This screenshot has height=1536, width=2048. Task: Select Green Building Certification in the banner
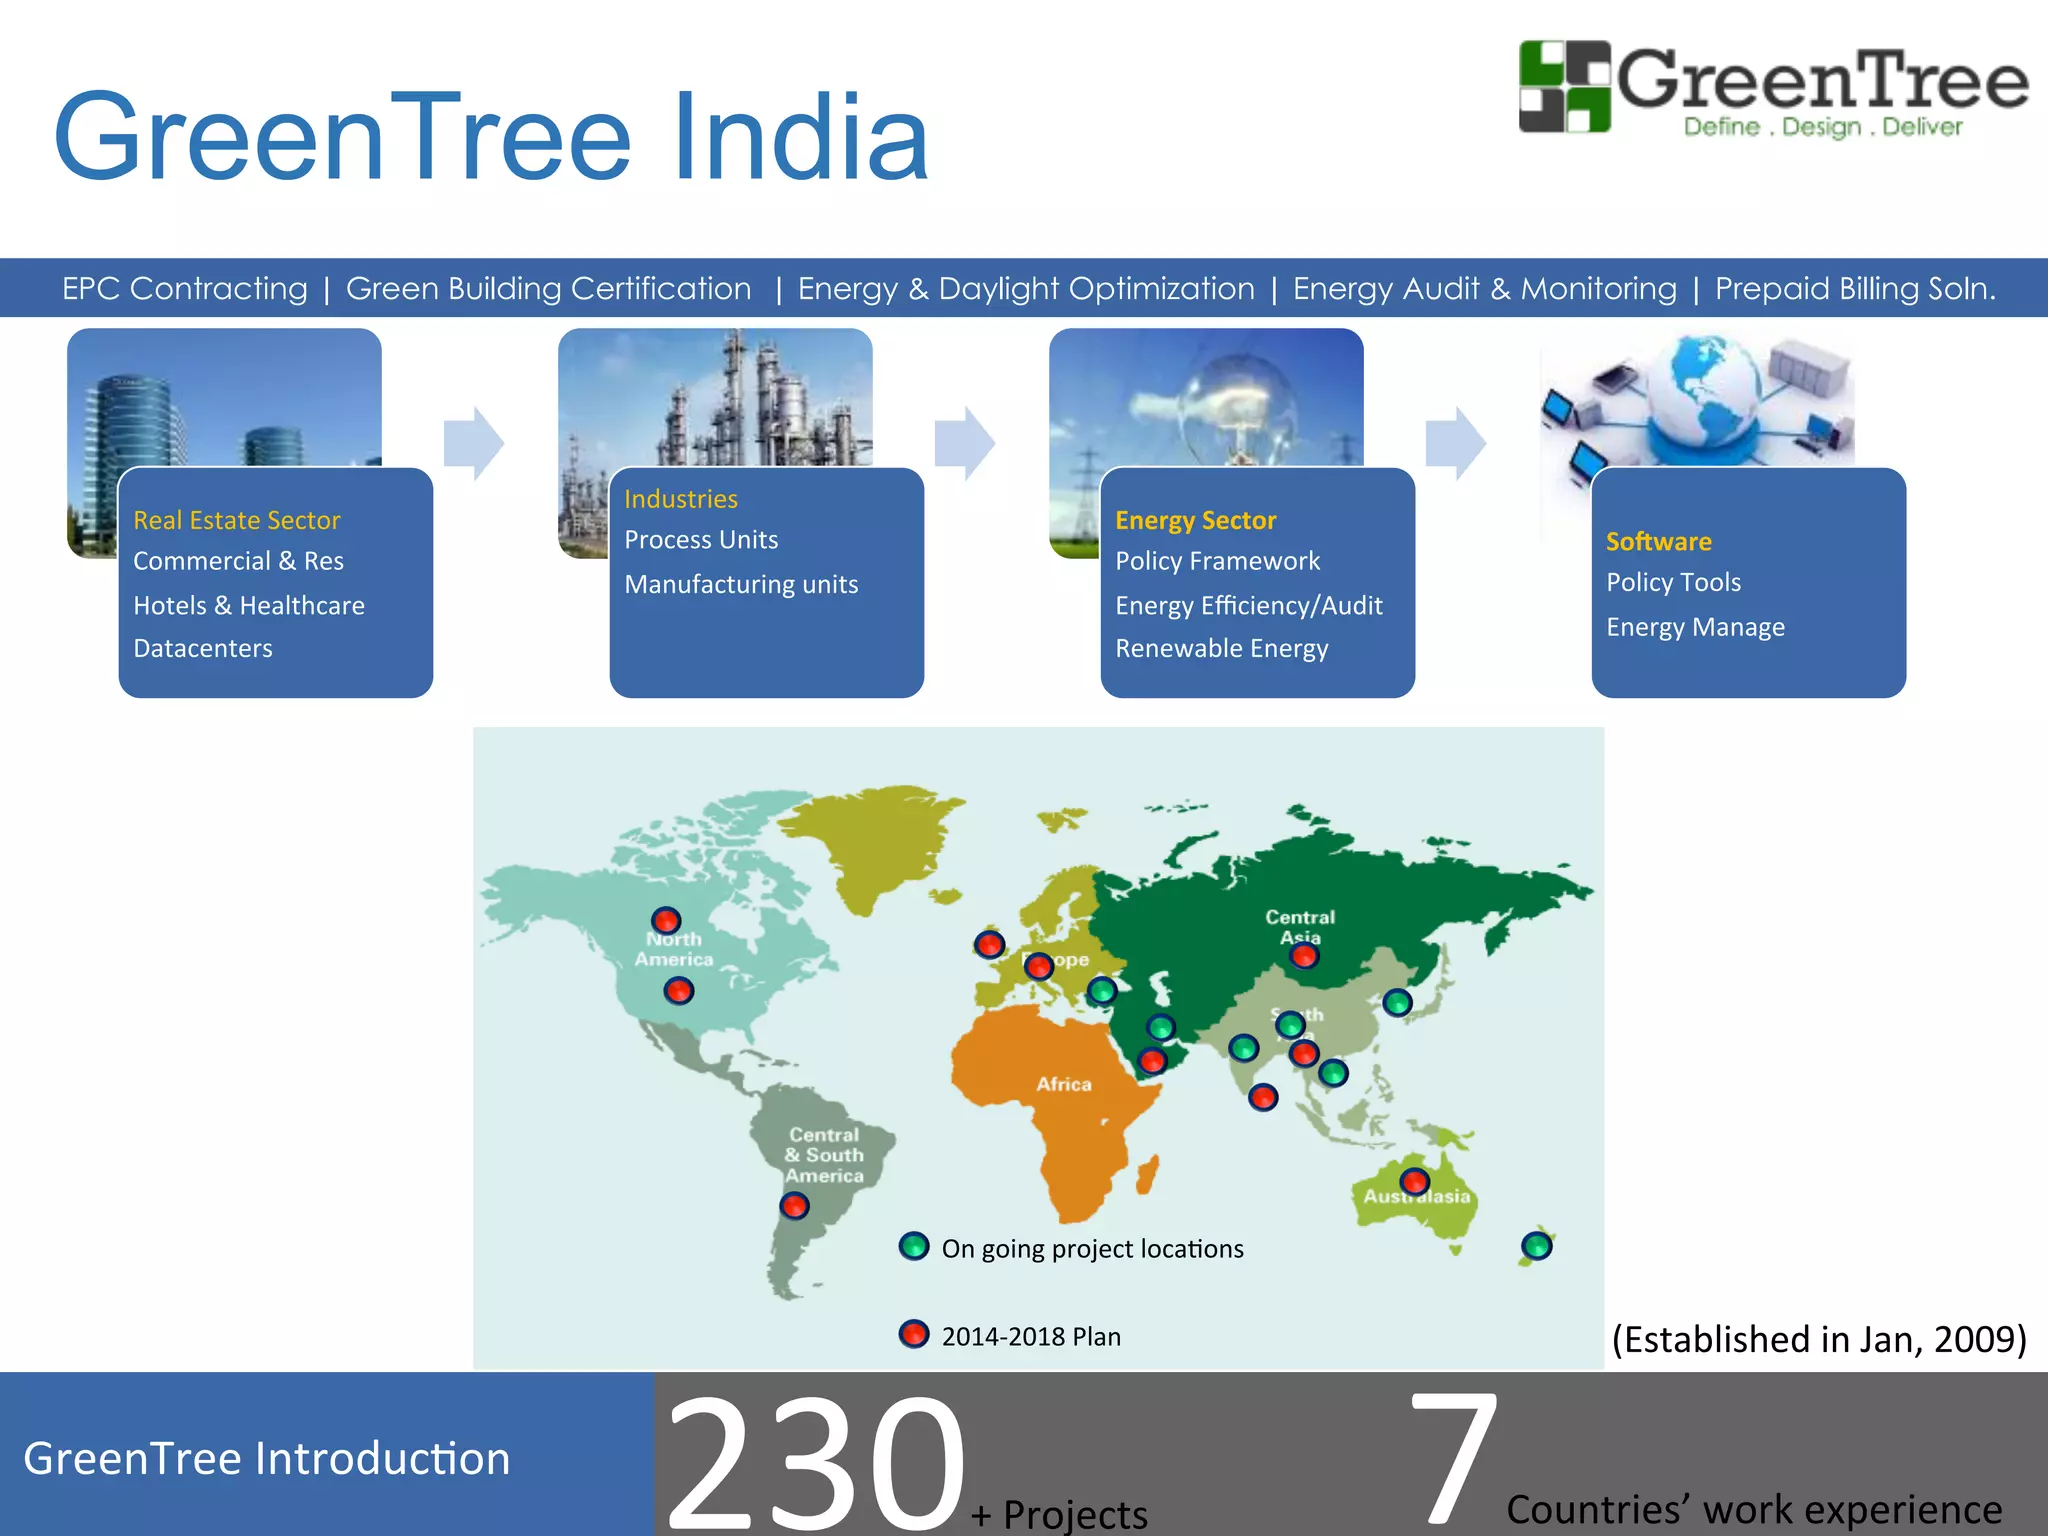point(548,289)
